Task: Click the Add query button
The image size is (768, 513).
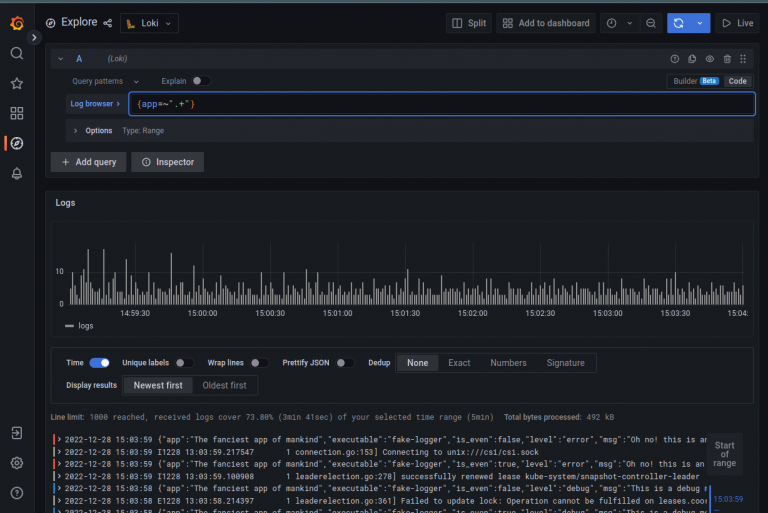Action: (89, 162)
